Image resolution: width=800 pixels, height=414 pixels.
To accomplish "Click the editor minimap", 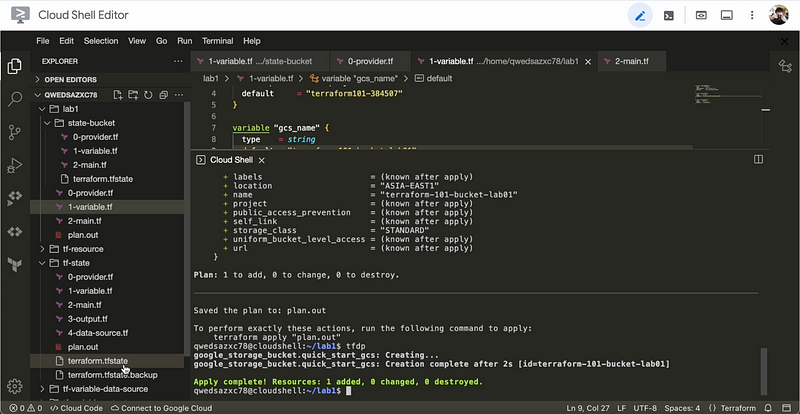I will point(727,94).
